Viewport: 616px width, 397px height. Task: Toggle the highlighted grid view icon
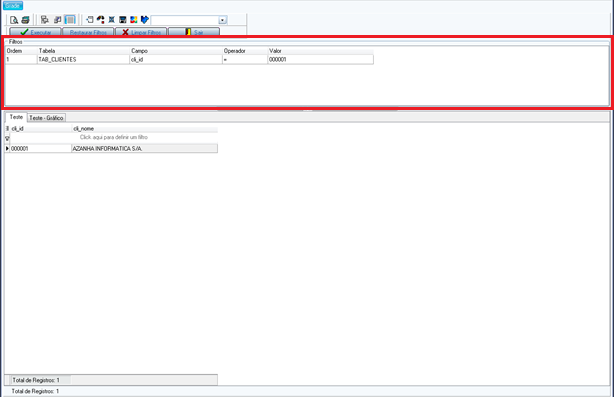click(70, 20)
